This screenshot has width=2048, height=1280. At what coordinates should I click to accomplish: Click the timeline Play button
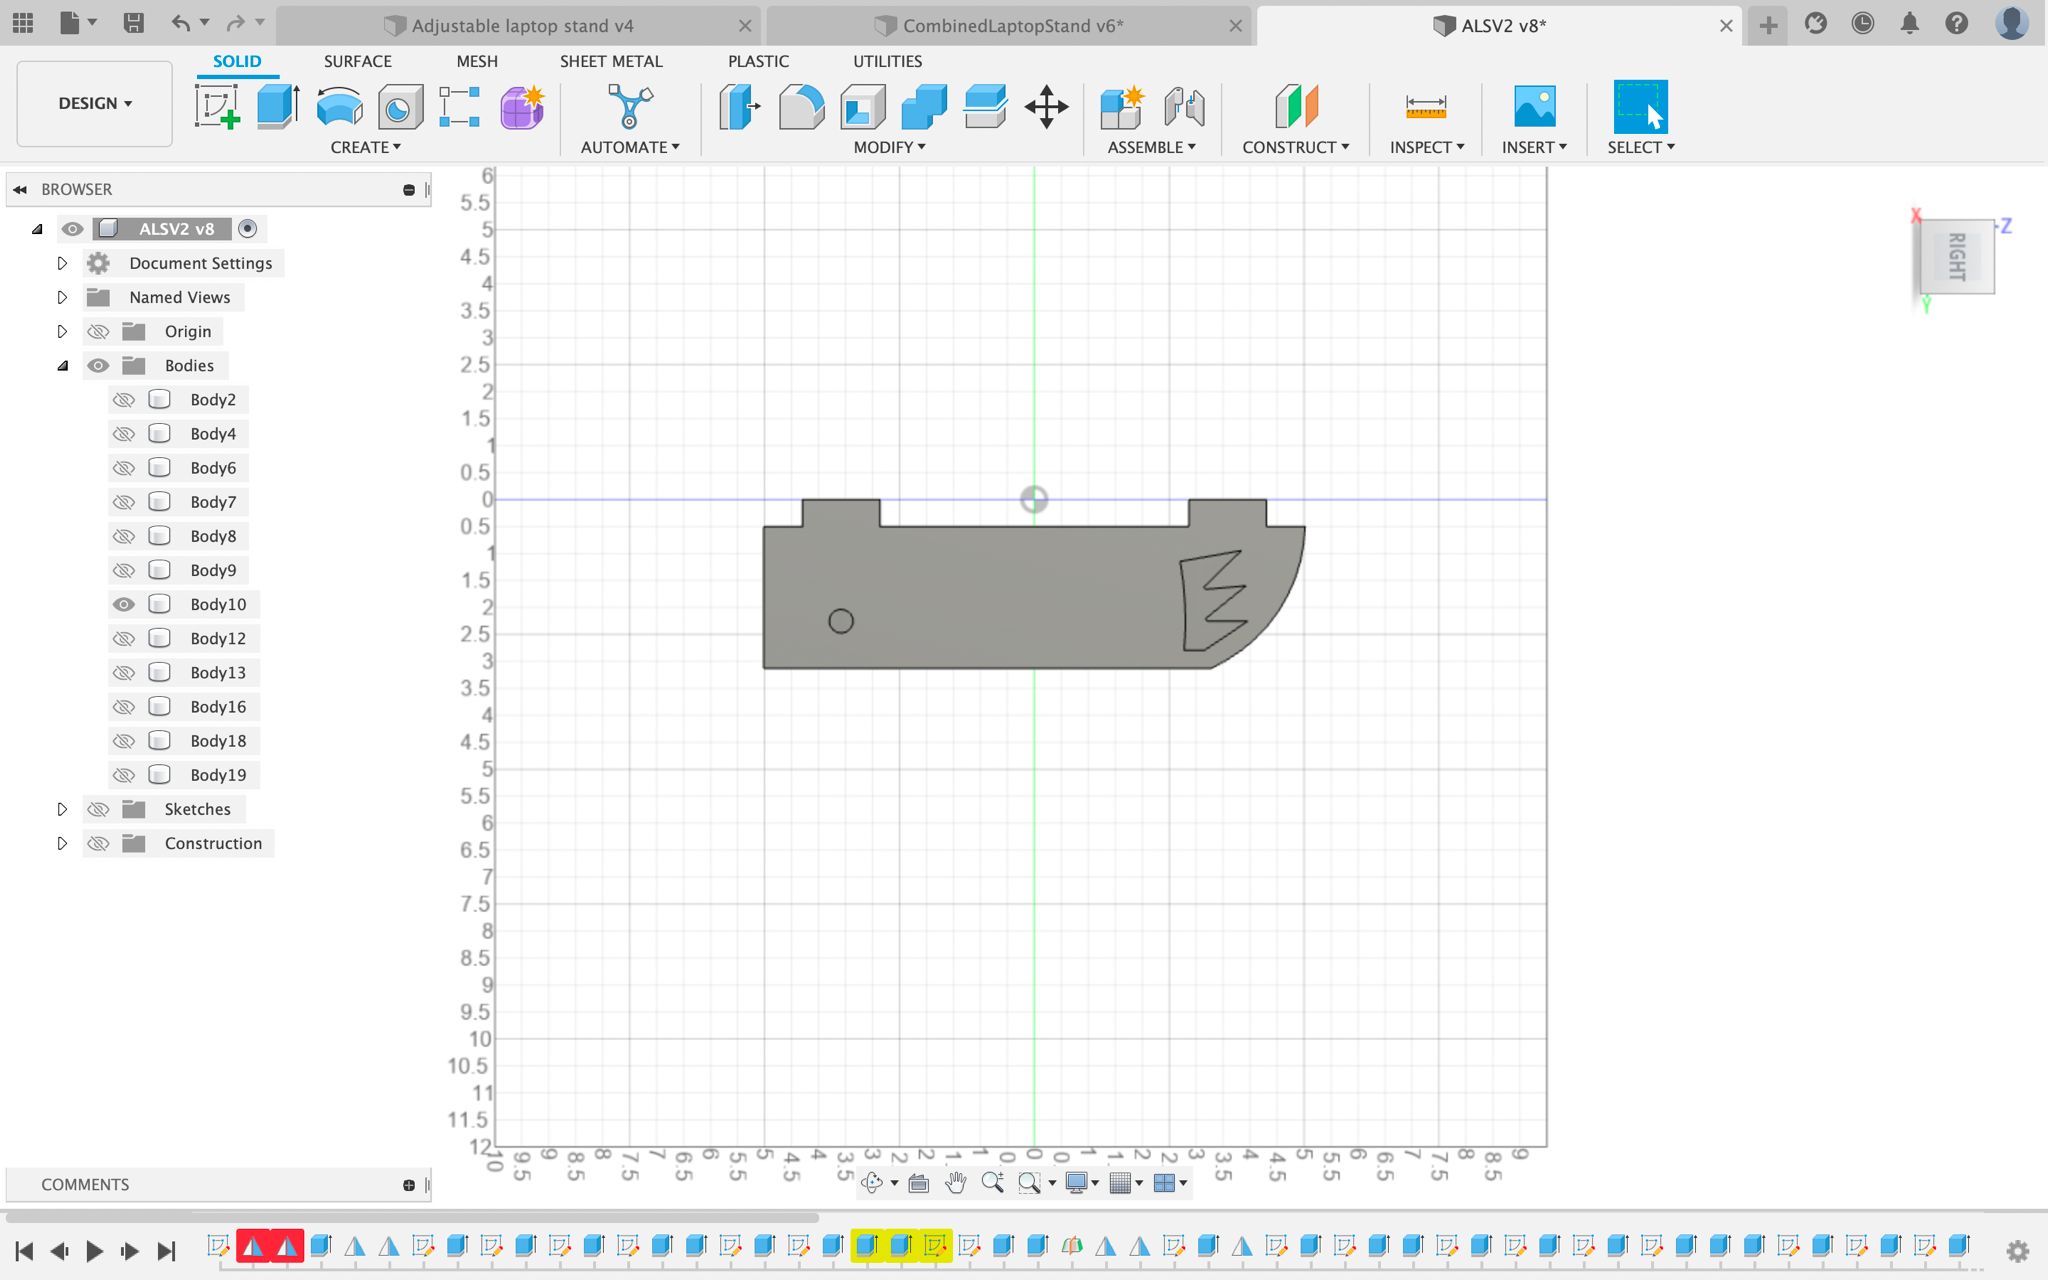tap(94, 1250)
